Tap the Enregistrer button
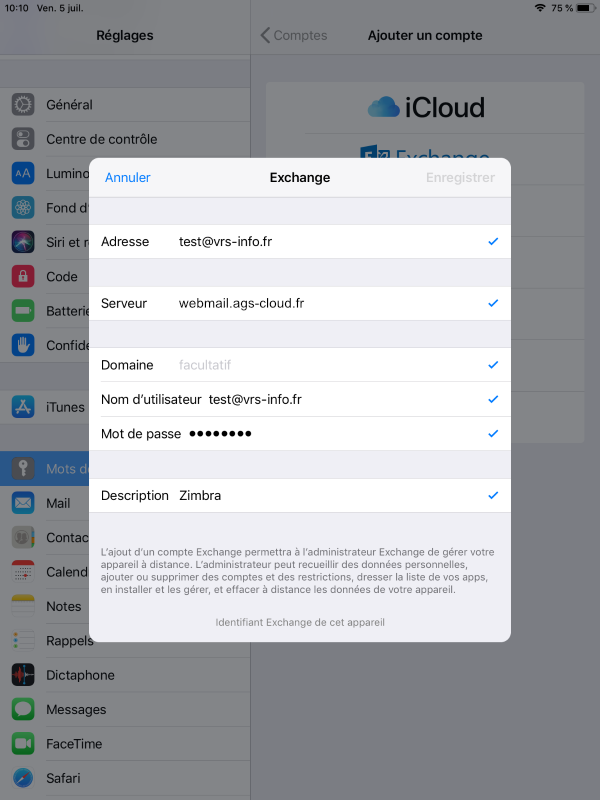Viewport: 600px width, 800px height. (460, 178)
